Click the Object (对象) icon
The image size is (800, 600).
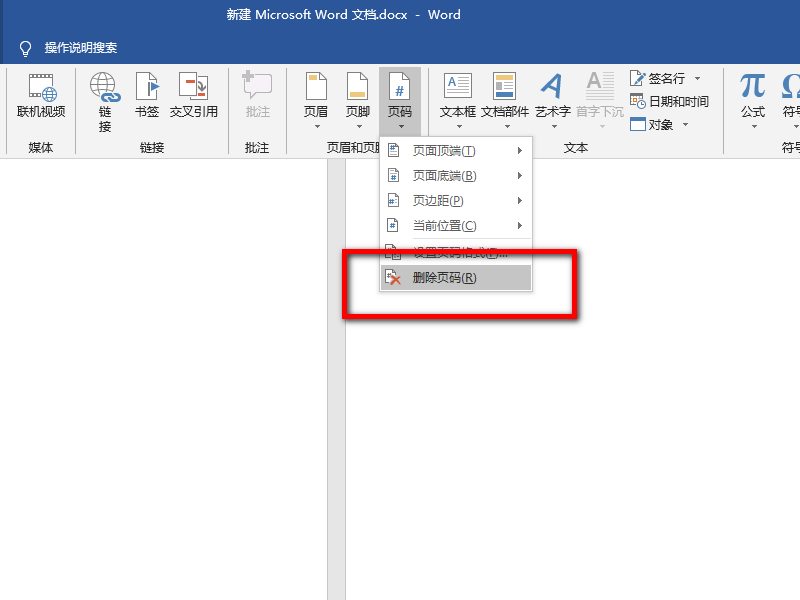(x=638, y=124)
